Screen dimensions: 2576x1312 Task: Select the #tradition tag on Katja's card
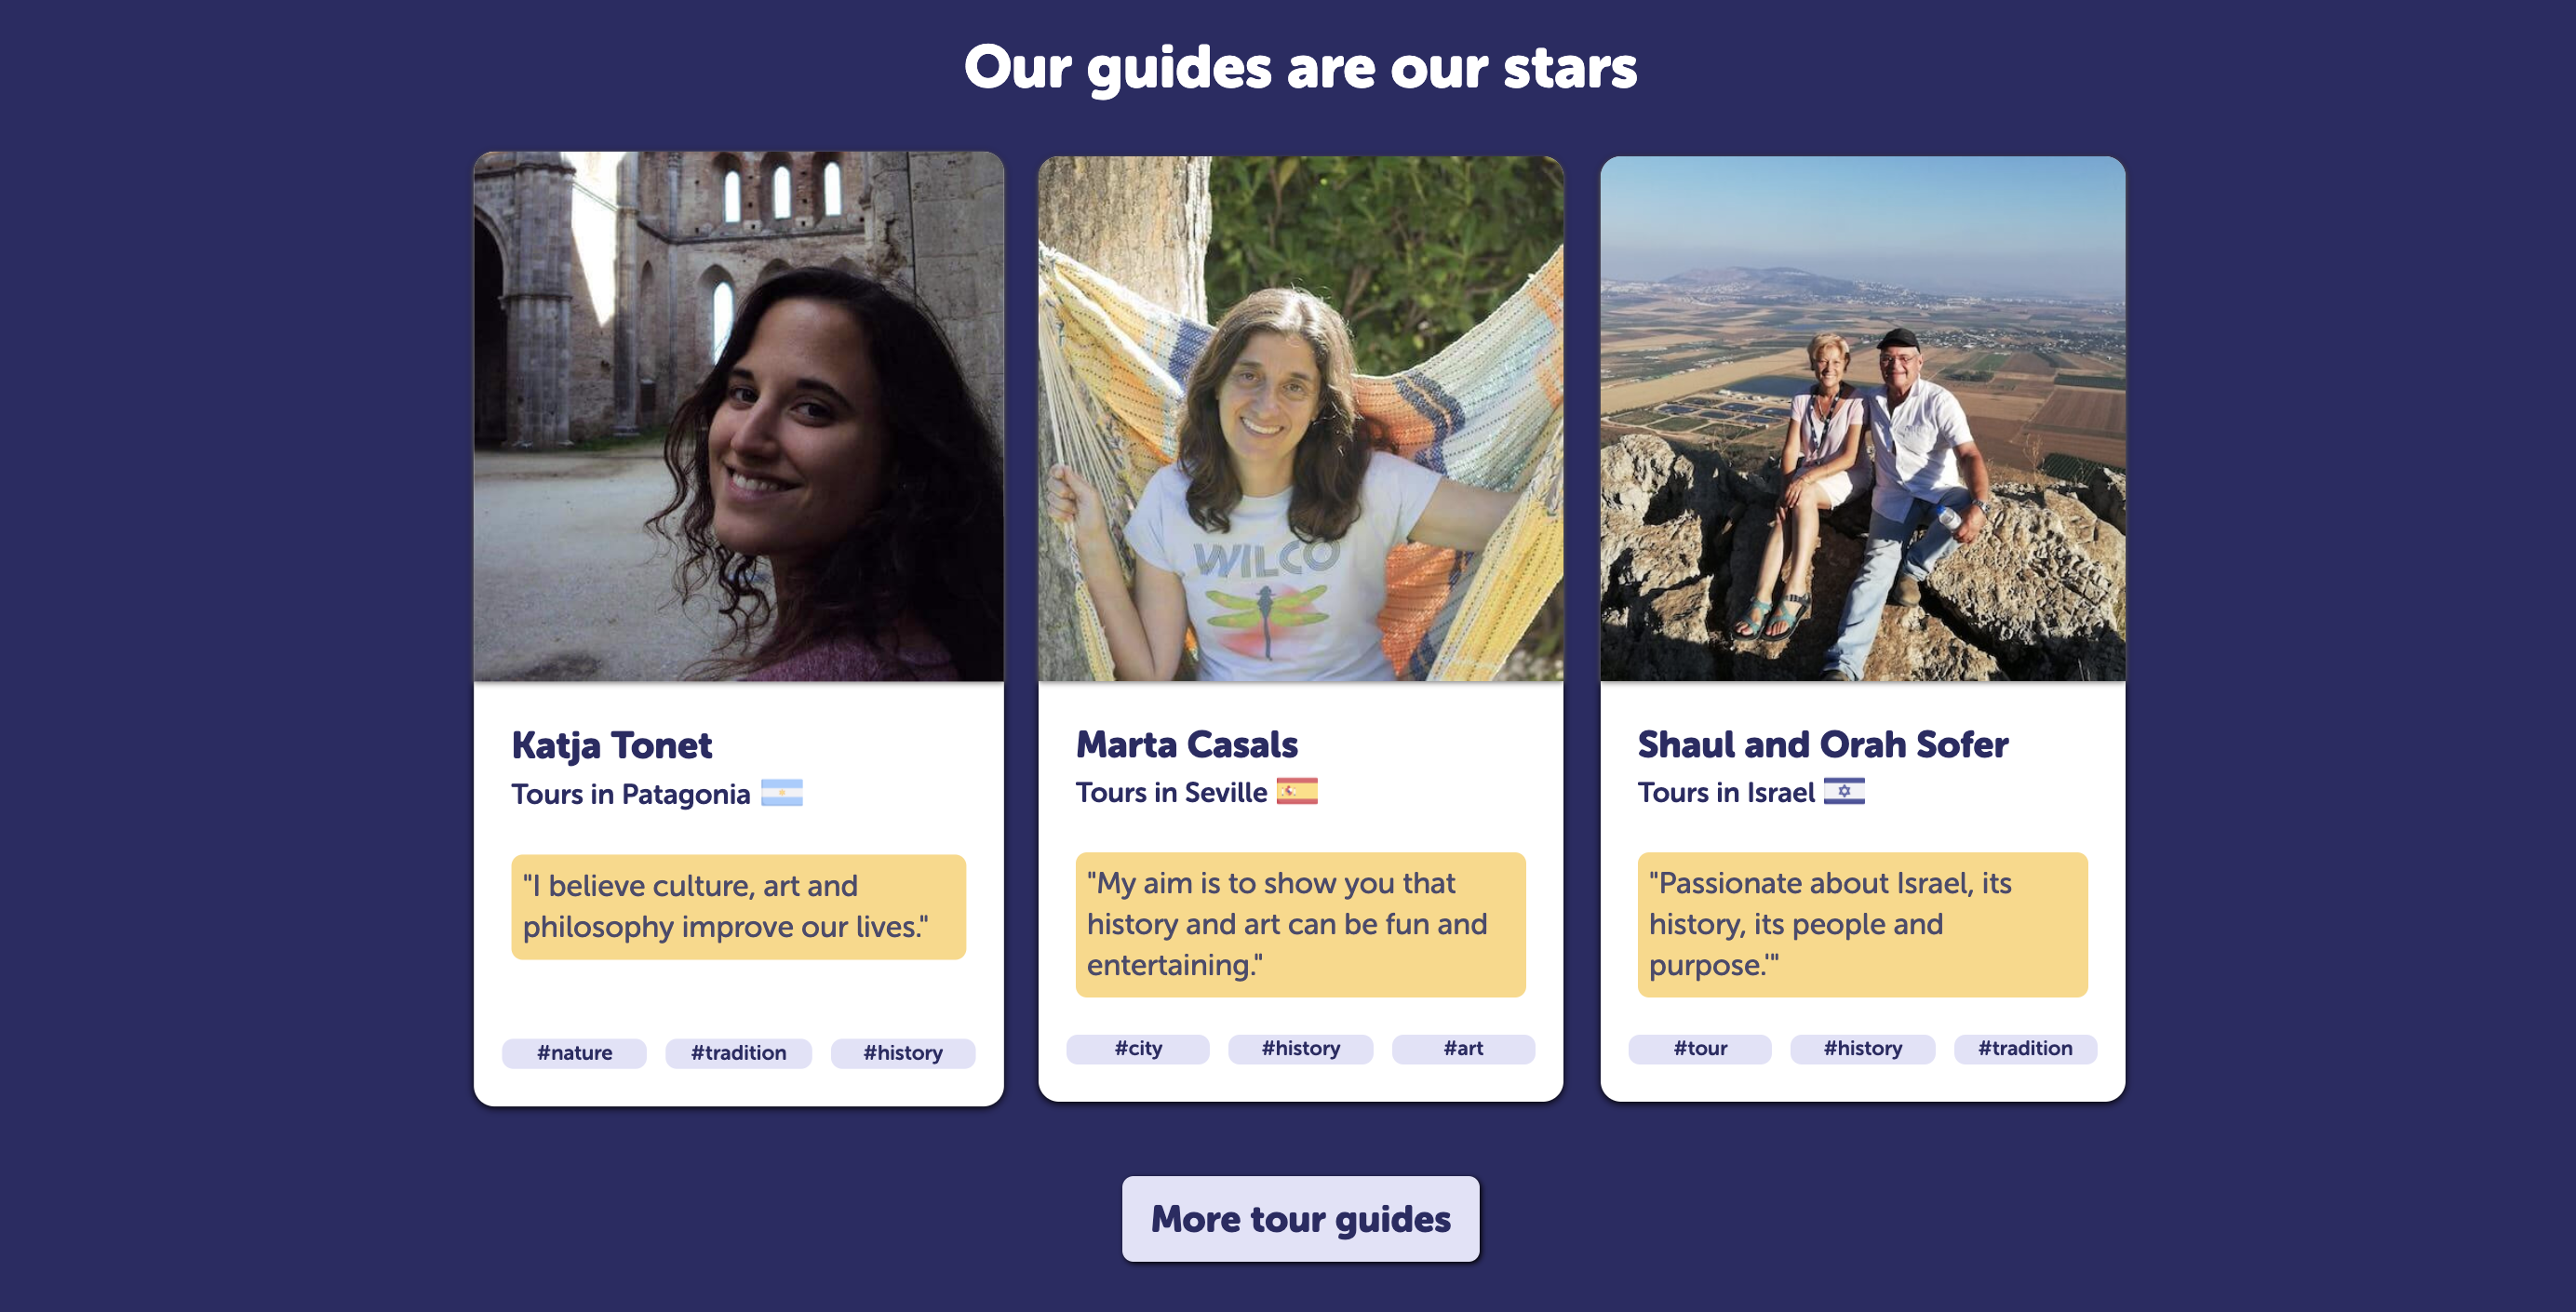pos(738,1053)
